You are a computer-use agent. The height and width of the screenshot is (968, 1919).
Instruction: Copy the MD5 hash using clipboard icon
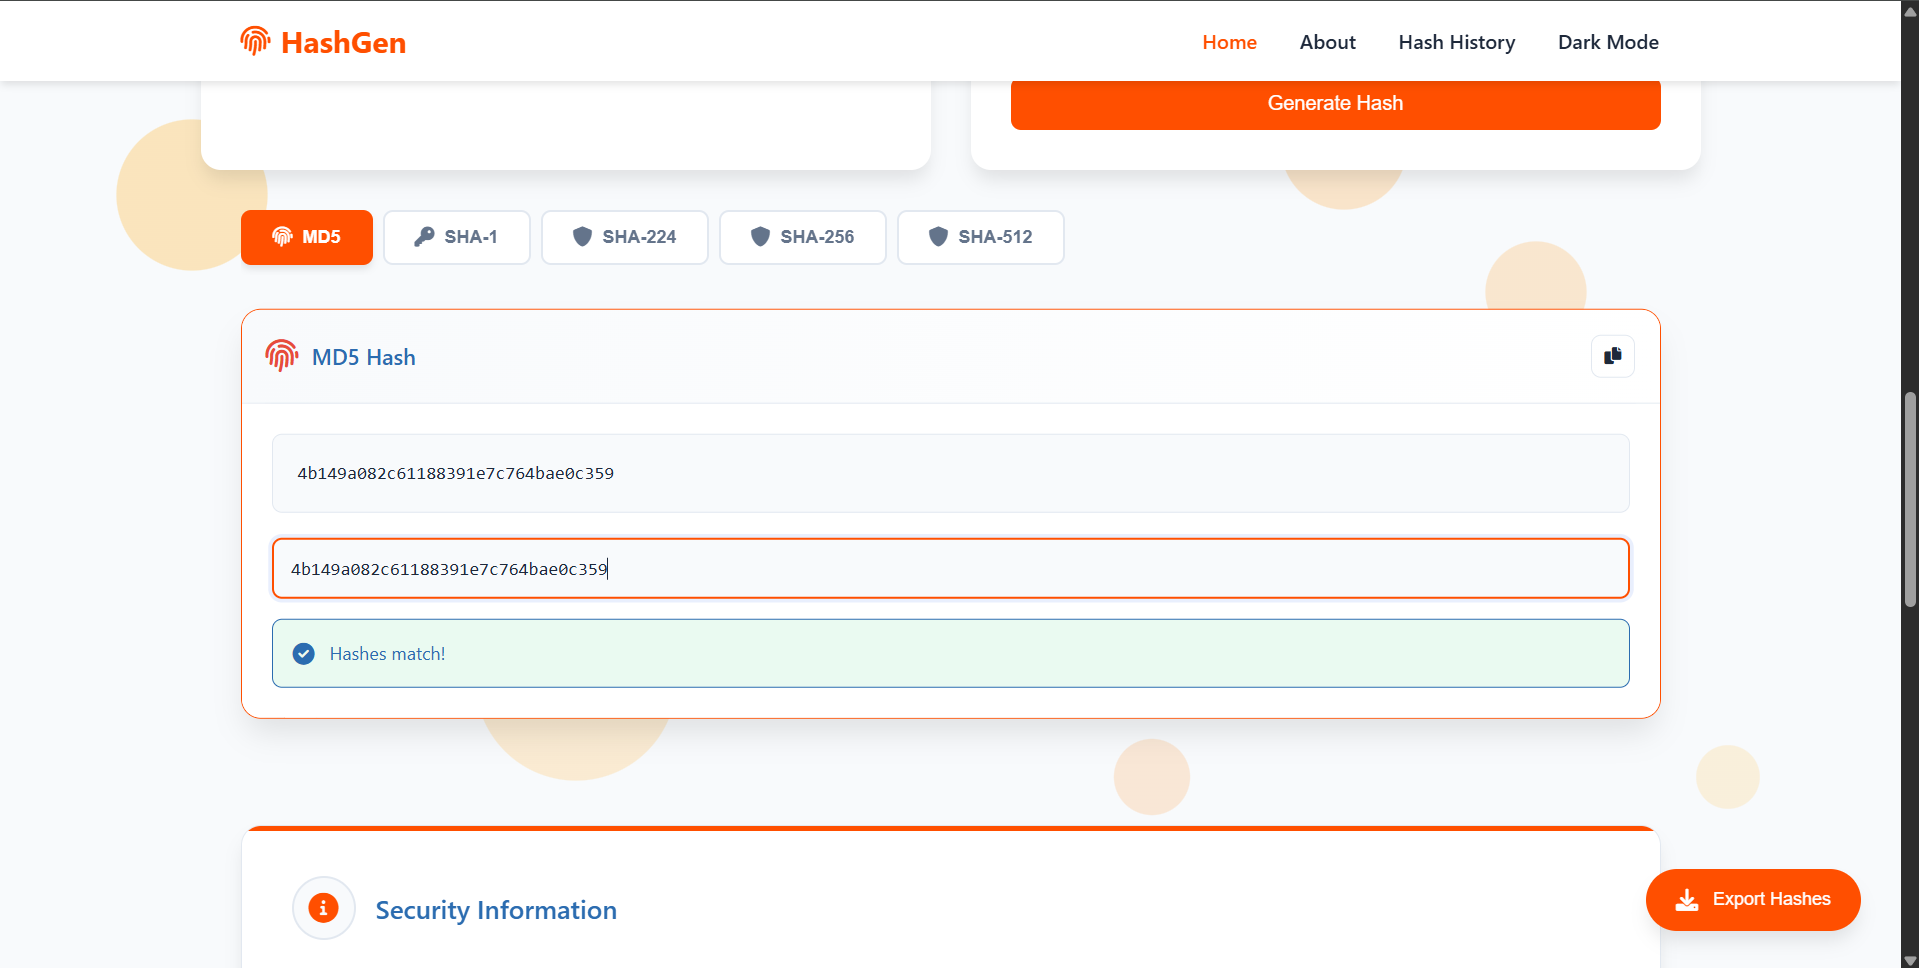click(x=1612, y=356)
